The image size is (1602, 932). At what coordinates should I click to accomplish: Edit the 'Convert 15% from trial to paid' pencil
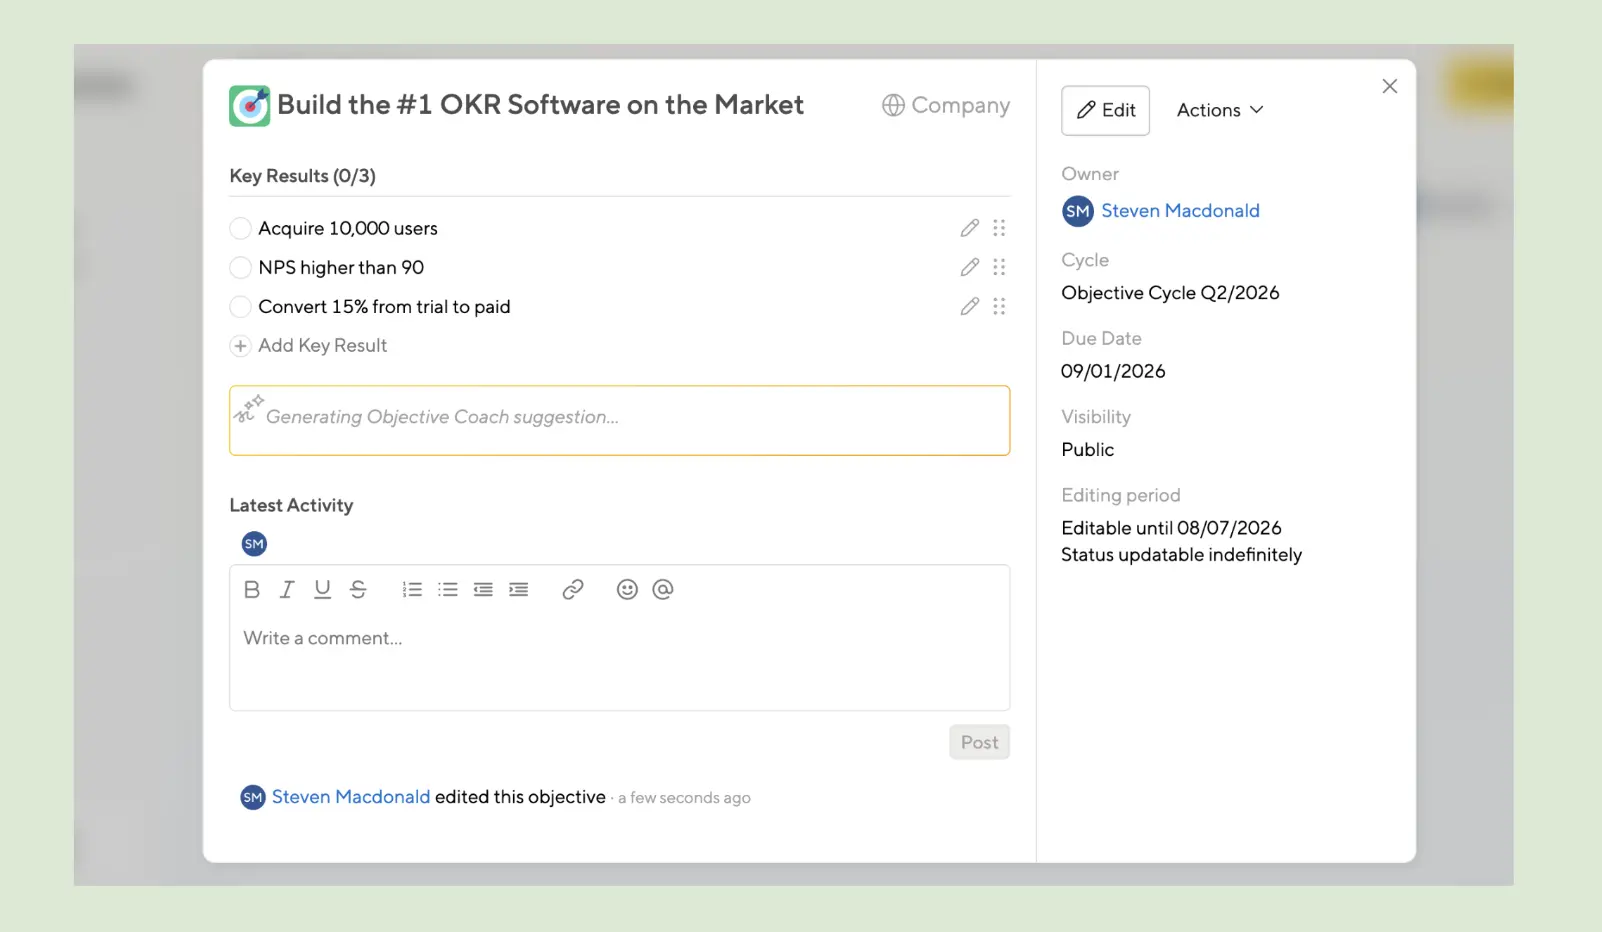pos(969,306)
